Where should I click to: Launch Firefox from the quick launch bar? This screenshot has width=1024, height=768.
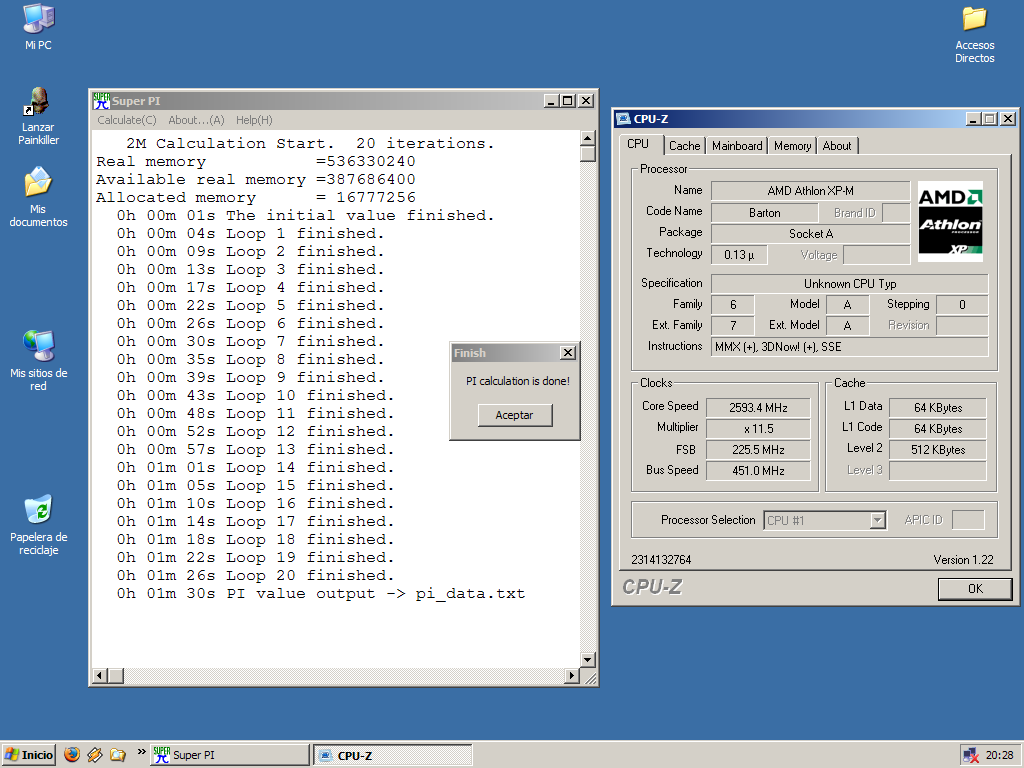[71, 755]
